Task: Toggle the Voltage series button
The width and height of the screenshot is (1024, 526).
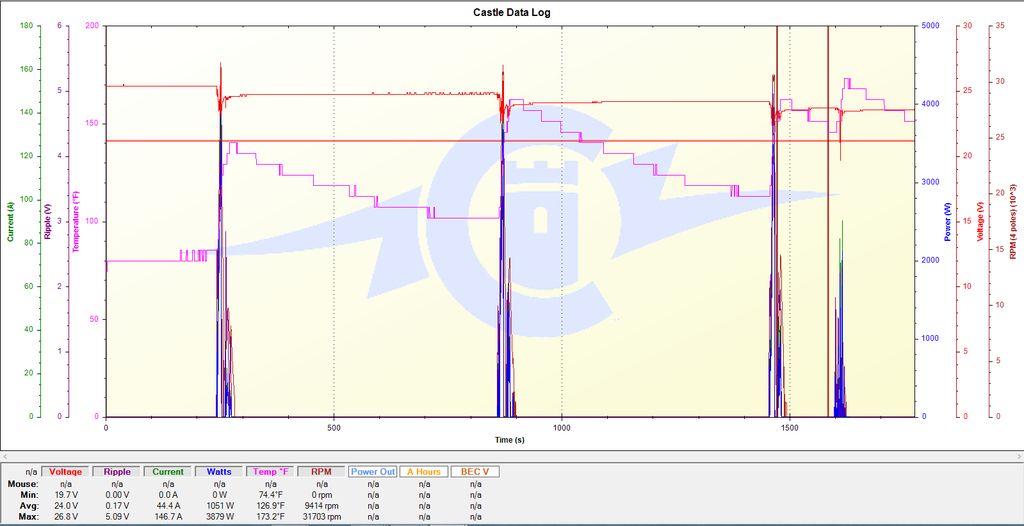Action: [67, 471]
